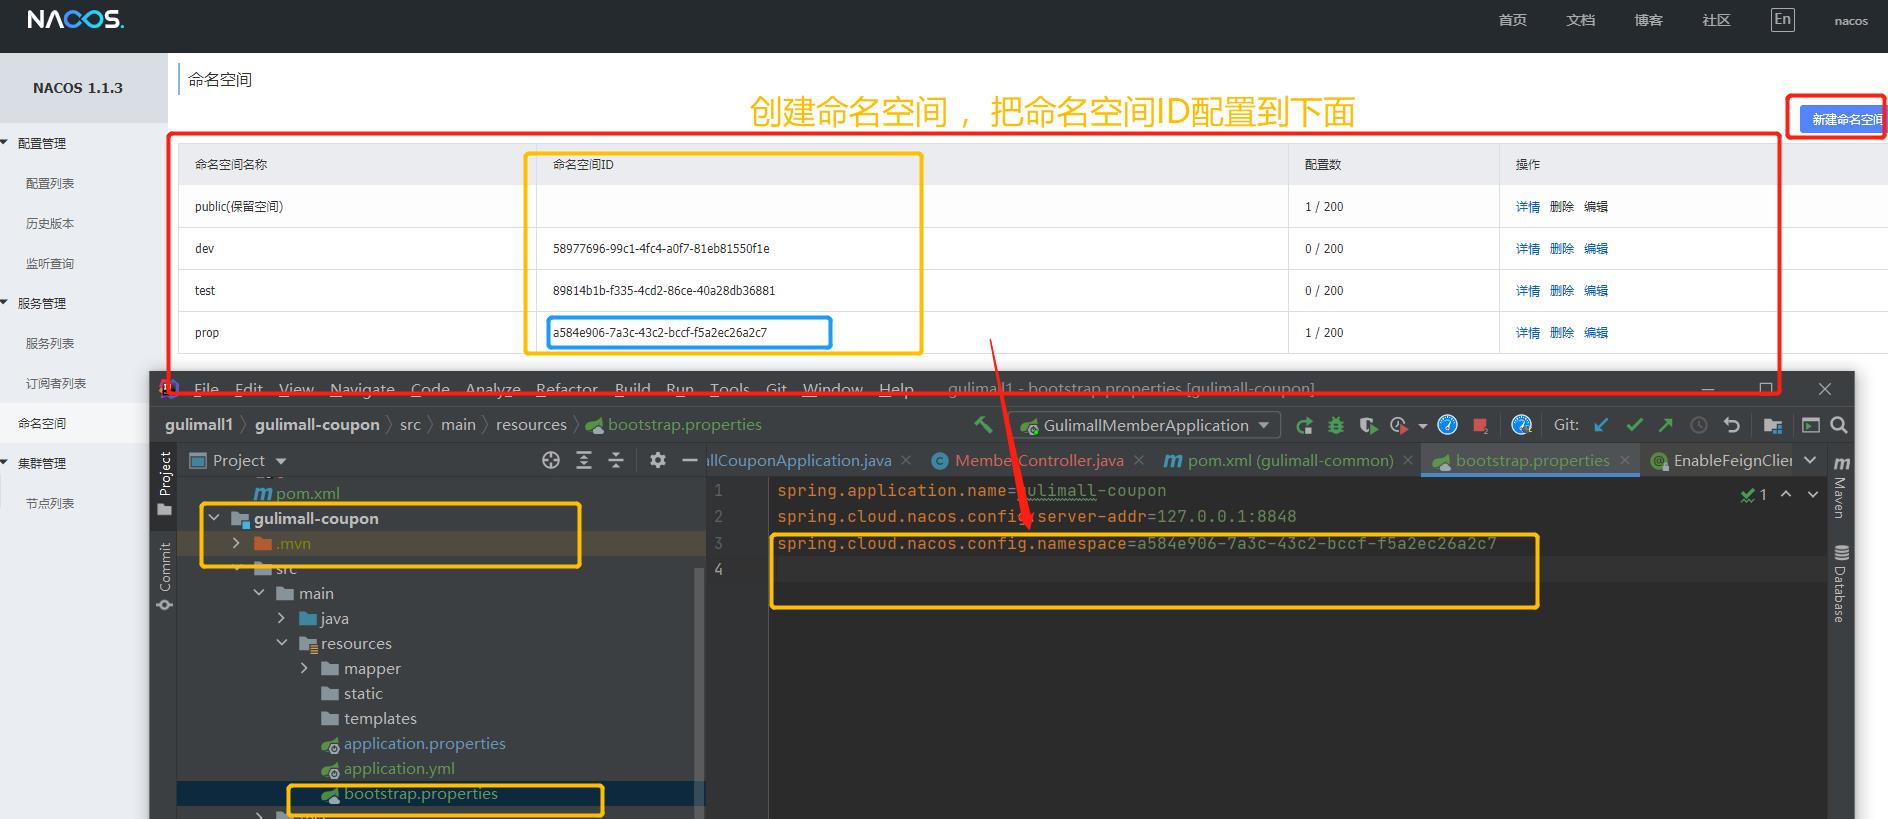Open the Refactor menu
Screen dimensions: 1888x819
(567, 389)
